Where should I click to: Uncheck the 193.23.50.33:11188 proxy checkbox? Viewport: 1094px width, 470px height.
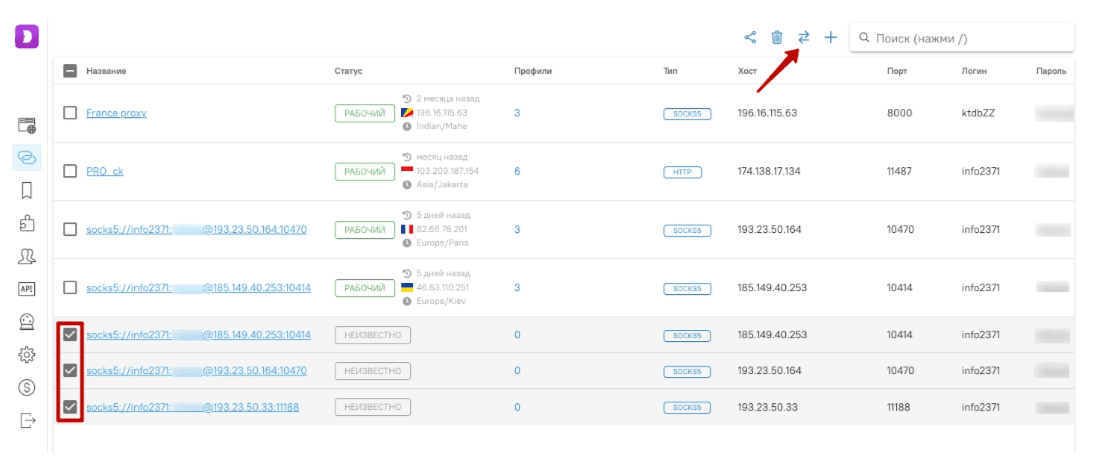tap(70, 407)
